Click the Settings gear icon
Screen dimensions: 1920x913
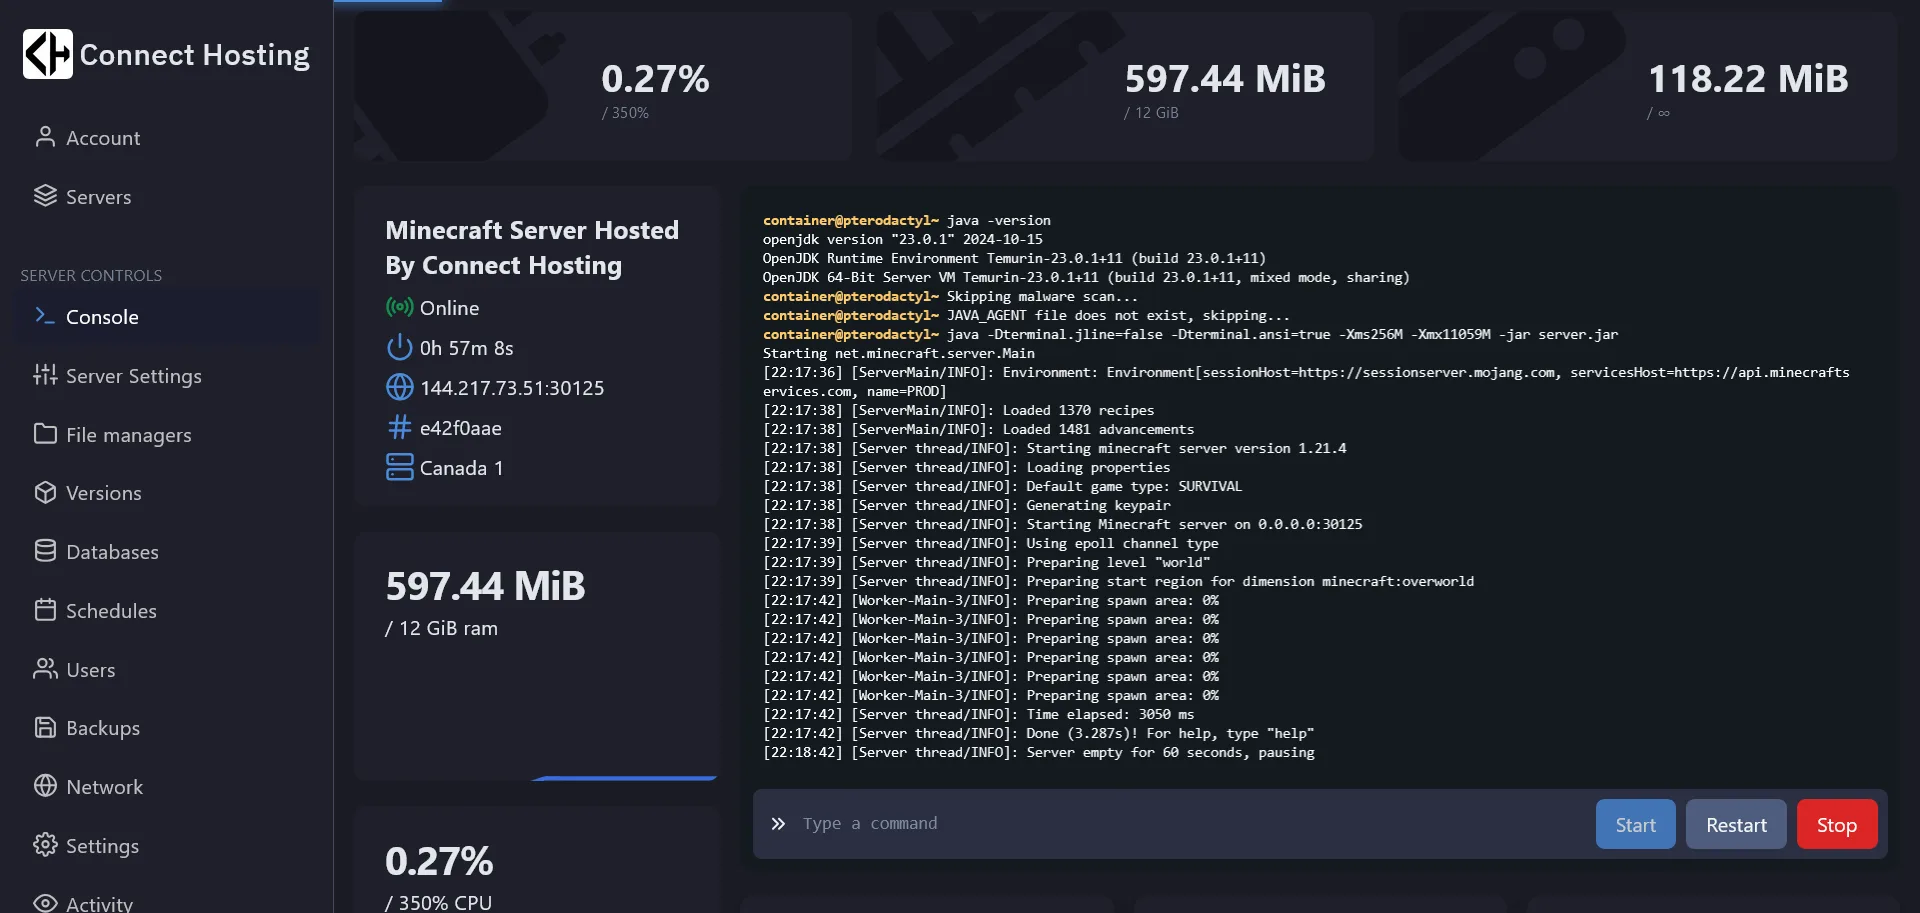tap(45, 845)
